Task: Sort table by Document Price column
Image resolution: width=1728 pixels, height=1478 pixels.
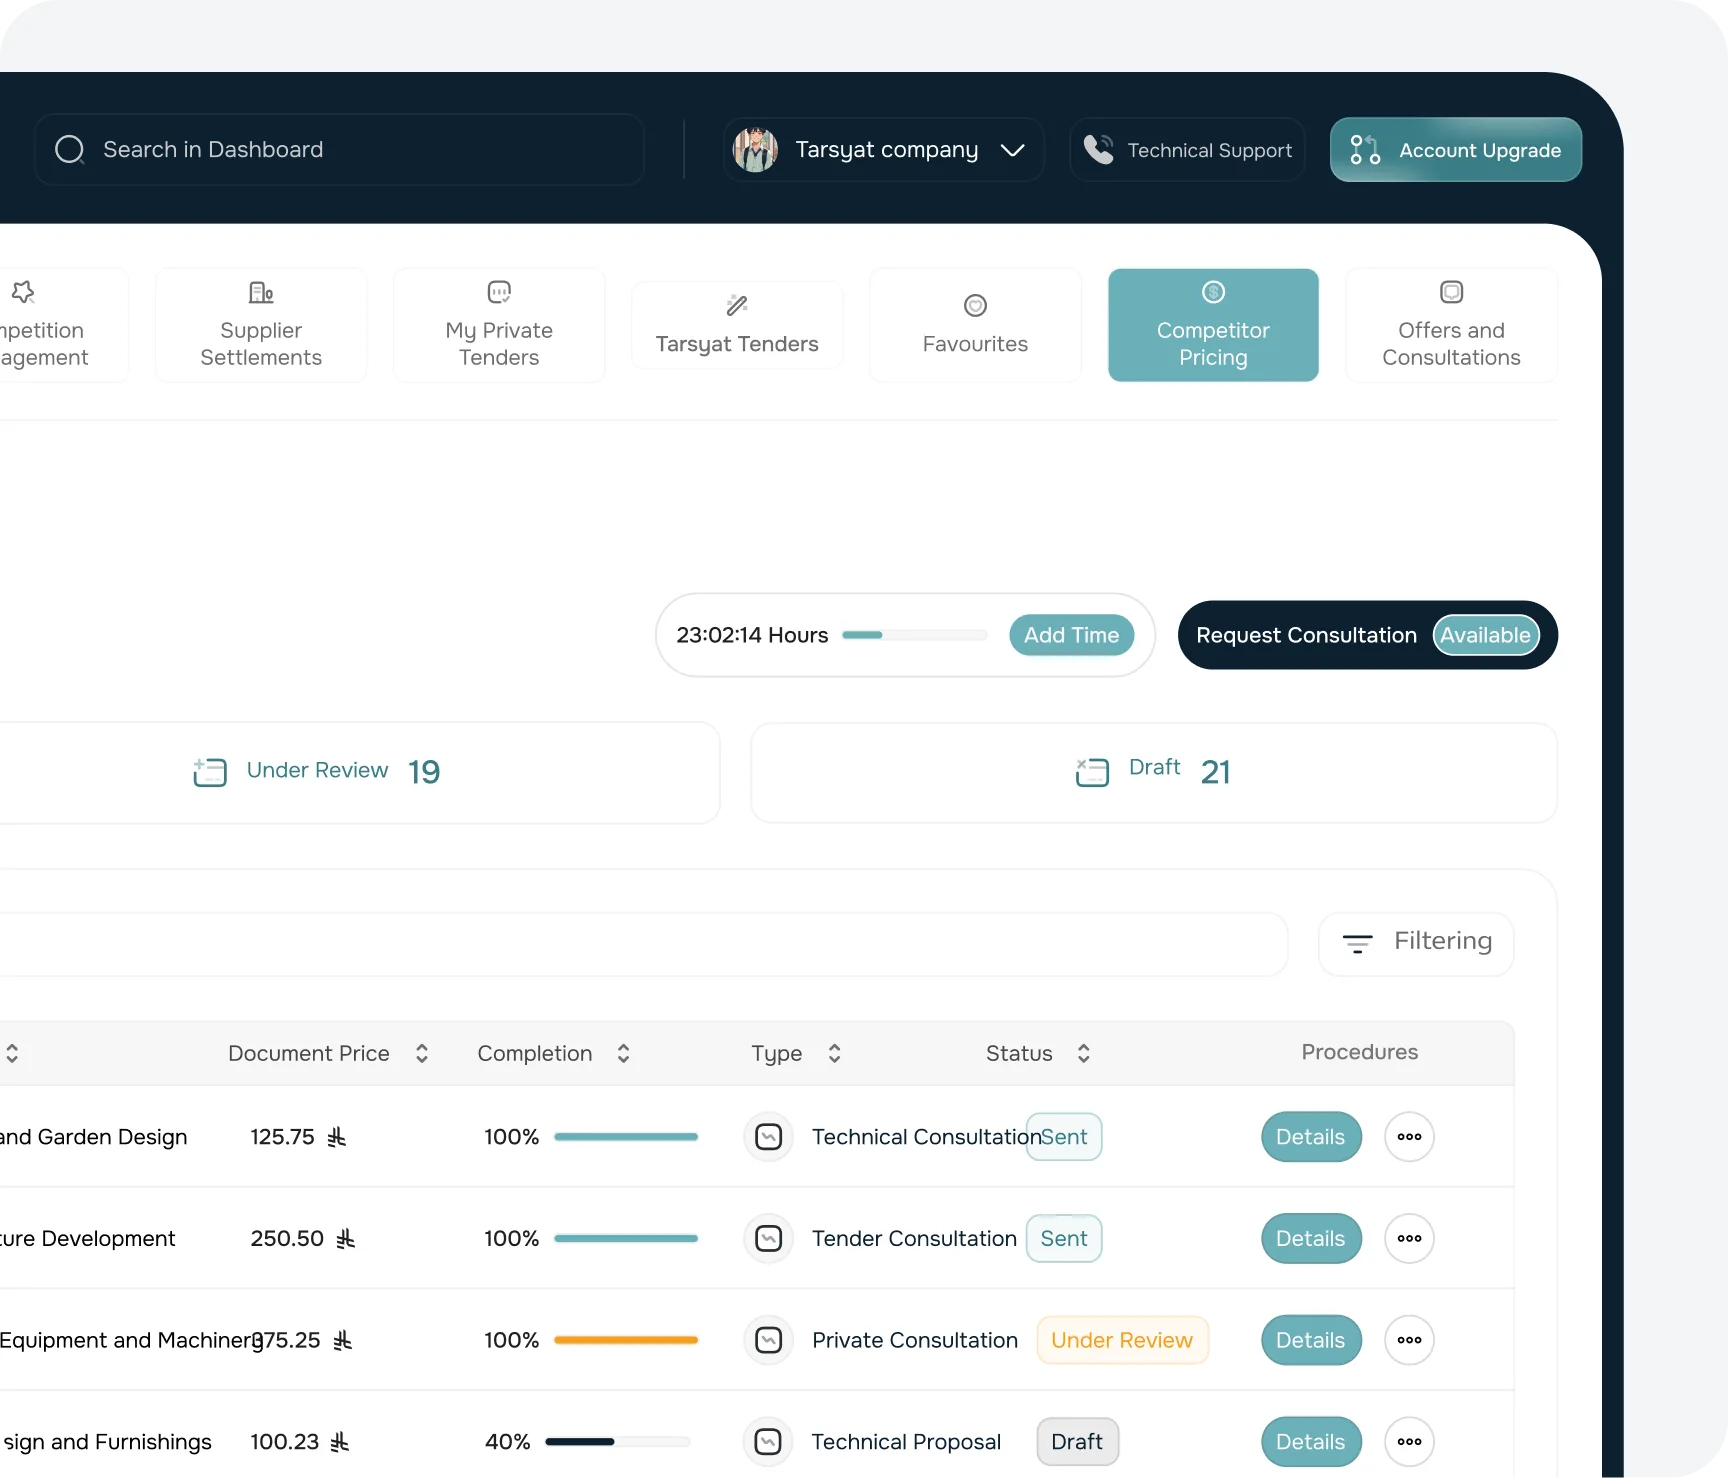Action: [x=422, y=1053]
